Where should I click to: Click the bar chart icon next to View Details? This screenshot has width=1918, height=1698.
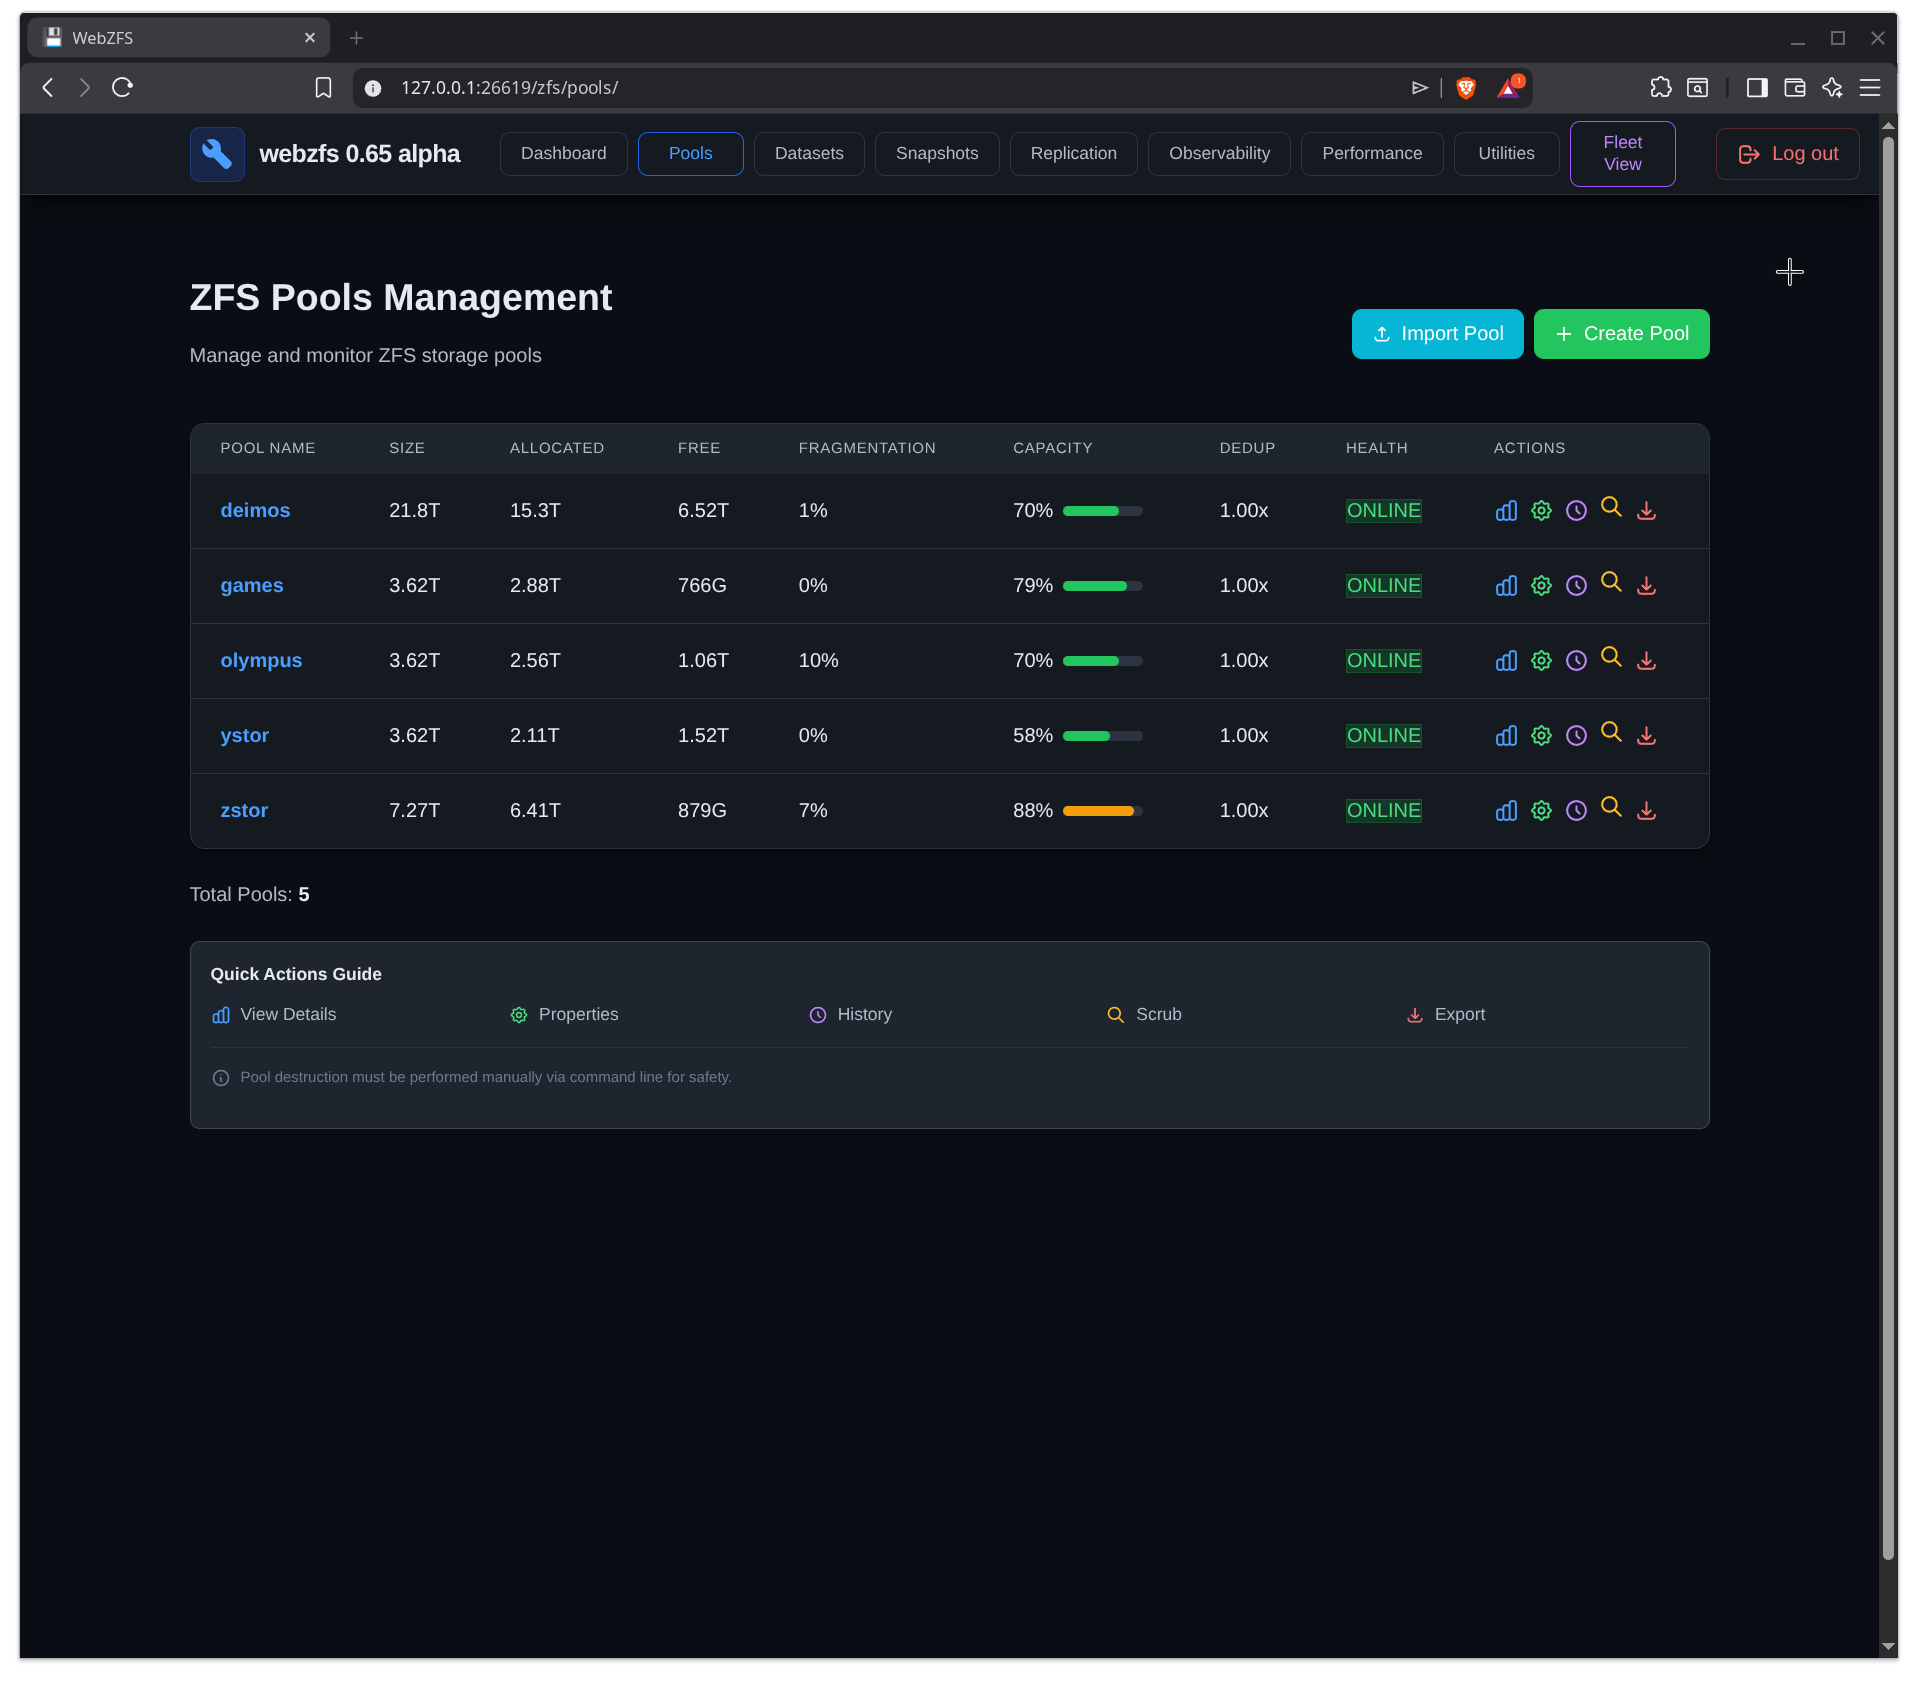click(x=220, y=1014)
